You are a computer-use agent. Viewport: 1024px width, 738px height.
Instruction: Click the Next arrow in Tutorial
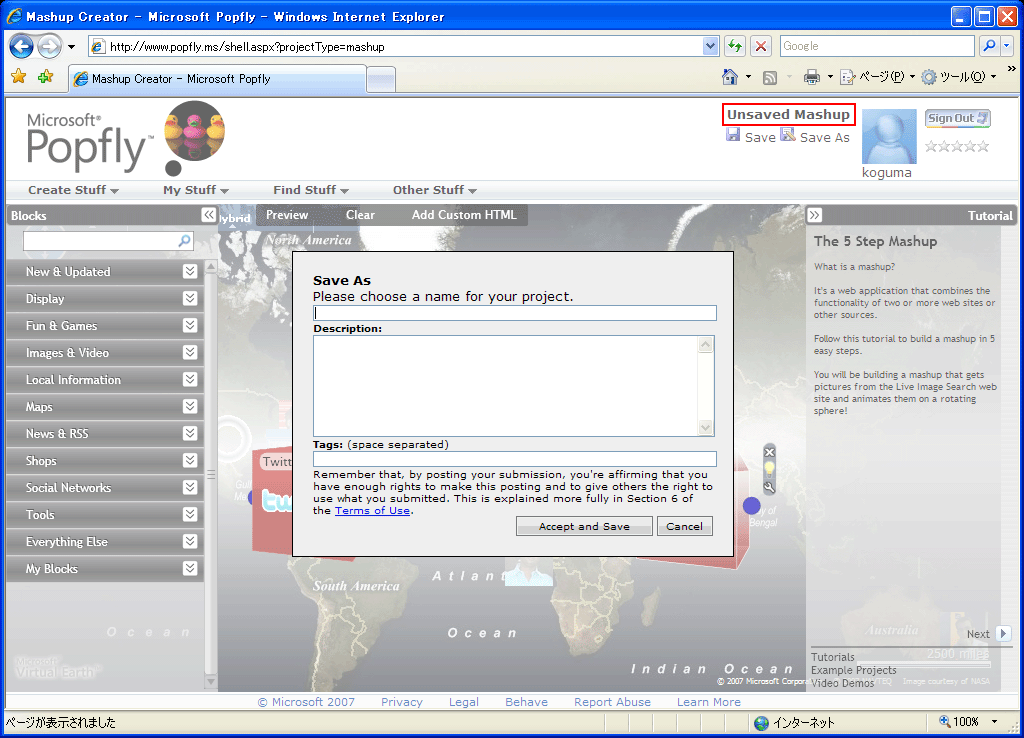click(x=1004, y=634)
